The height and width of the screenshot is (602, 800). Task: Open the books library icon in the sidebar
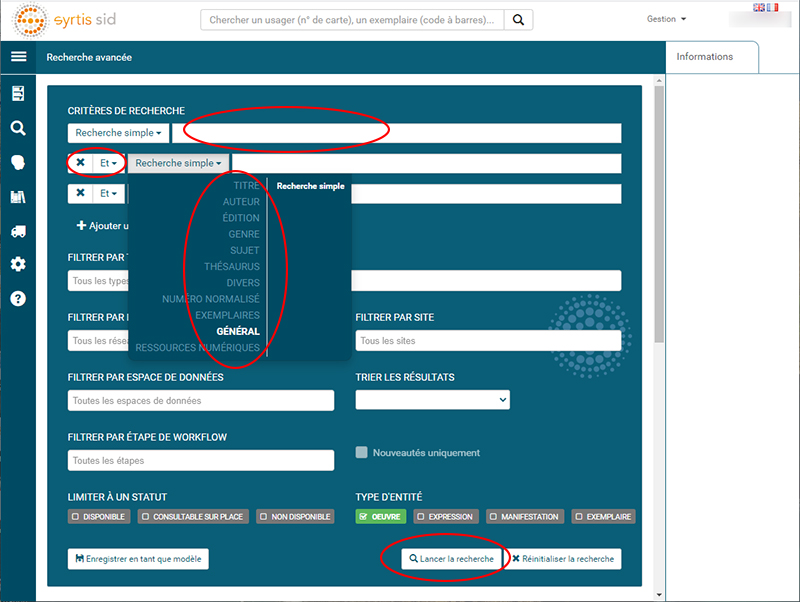coord(18,197)
